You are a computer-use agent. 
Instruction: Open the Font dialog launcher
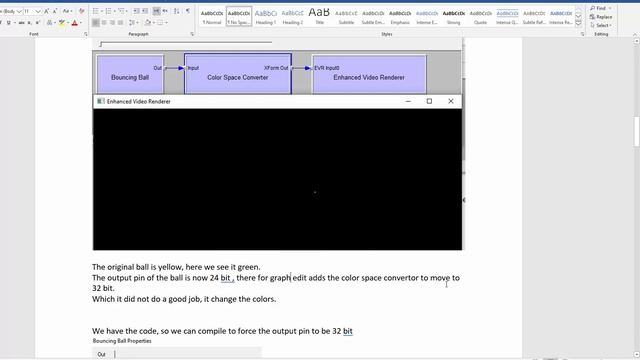[86, 34]
